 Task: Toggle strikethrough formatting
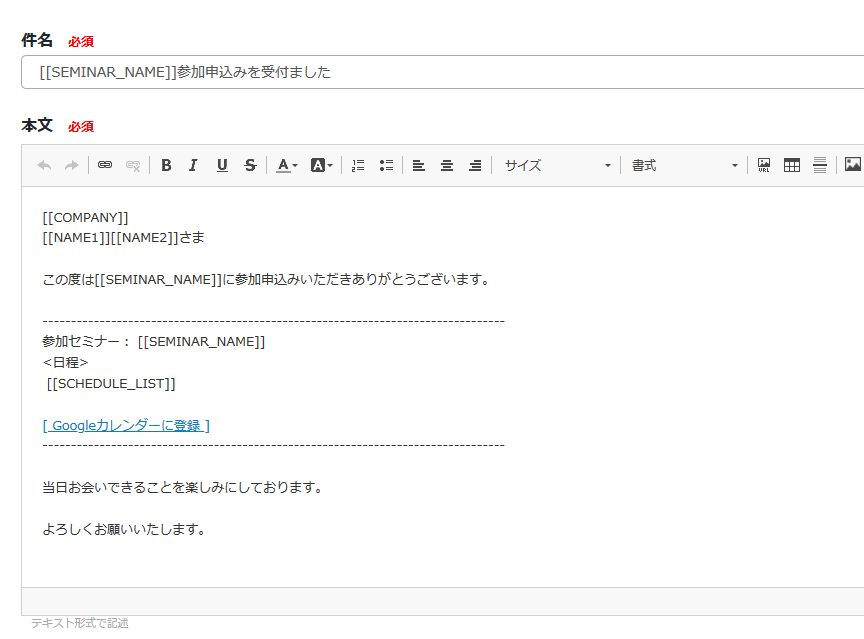coord(250,165)
